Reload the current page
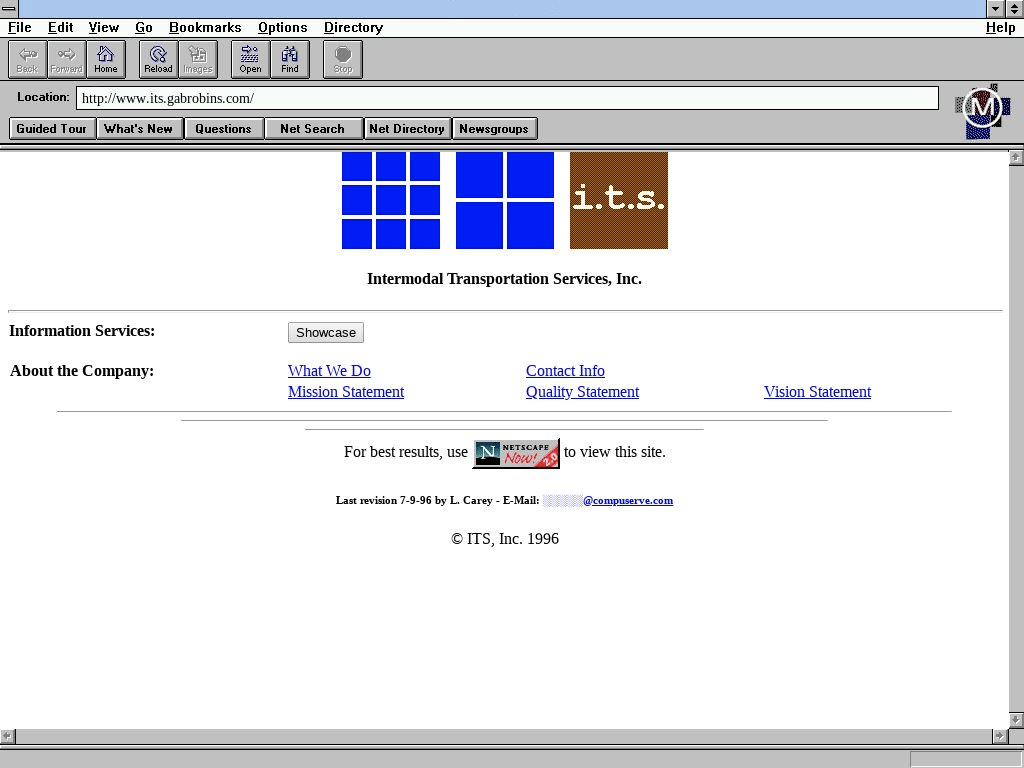Image resolution: width=1024 pixels, height=768 pixels. 158,59
